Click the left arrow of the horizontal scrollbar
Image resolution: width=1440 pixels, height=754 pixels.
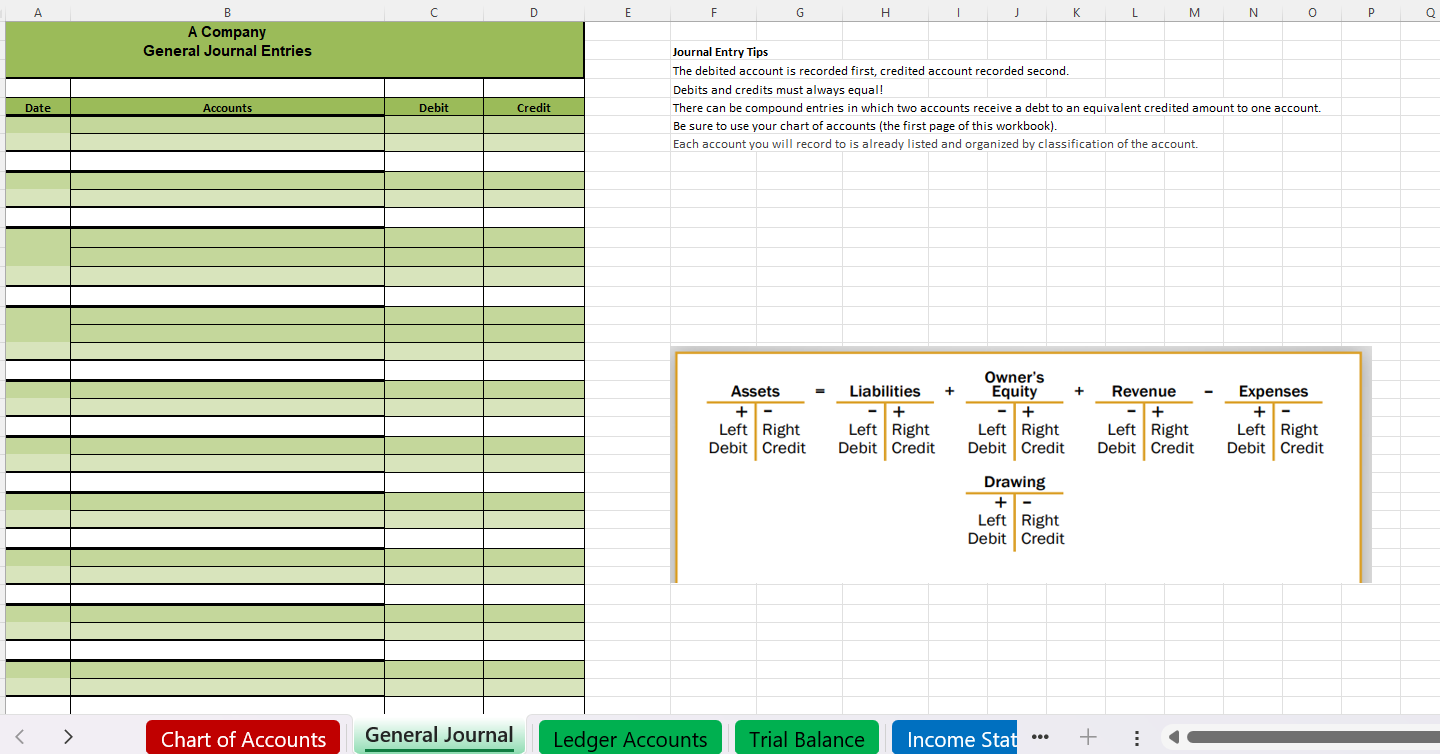point(1172,736)
